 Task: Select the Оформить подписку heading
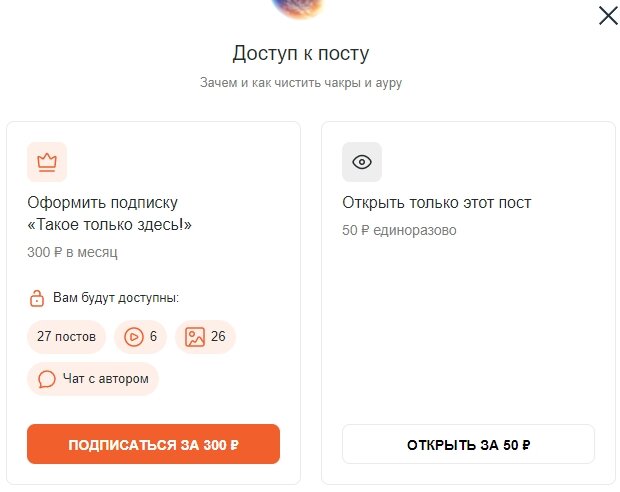110,214
